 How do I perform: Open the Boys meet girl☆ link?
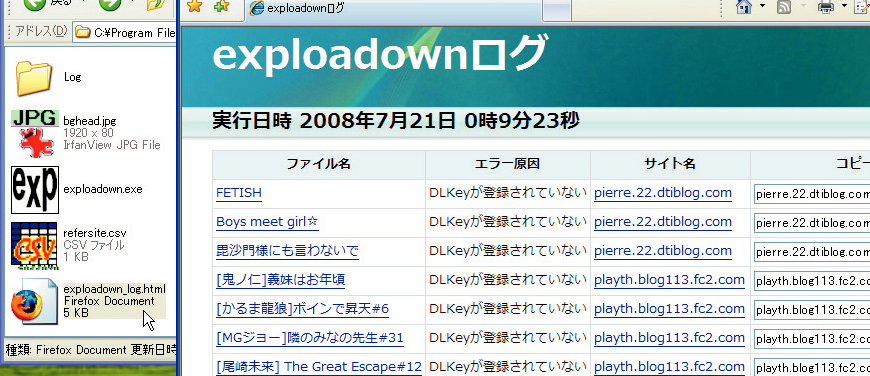click(x=267, y=222)
